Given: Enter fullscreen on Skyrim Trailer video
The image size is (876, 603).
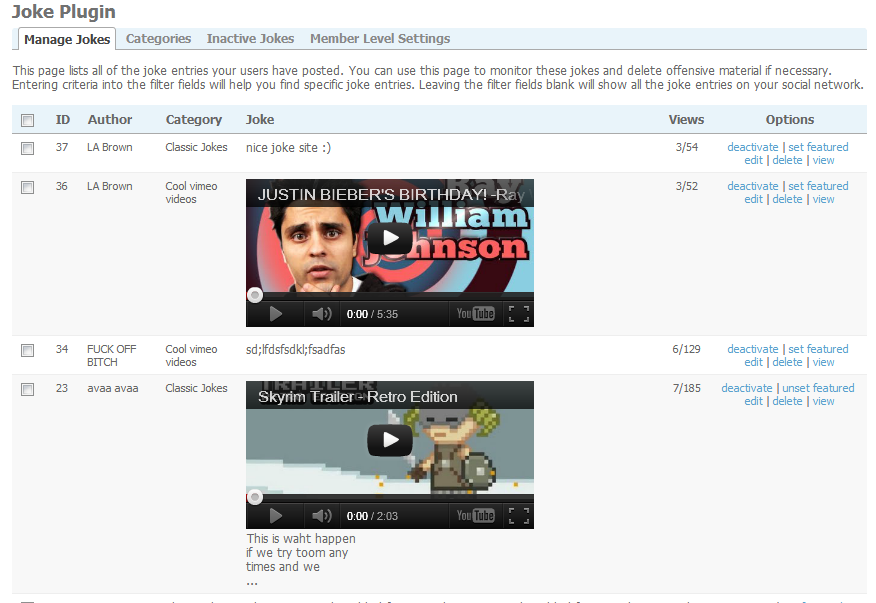Looking at the screenshot, I should [x=519, y=516].
